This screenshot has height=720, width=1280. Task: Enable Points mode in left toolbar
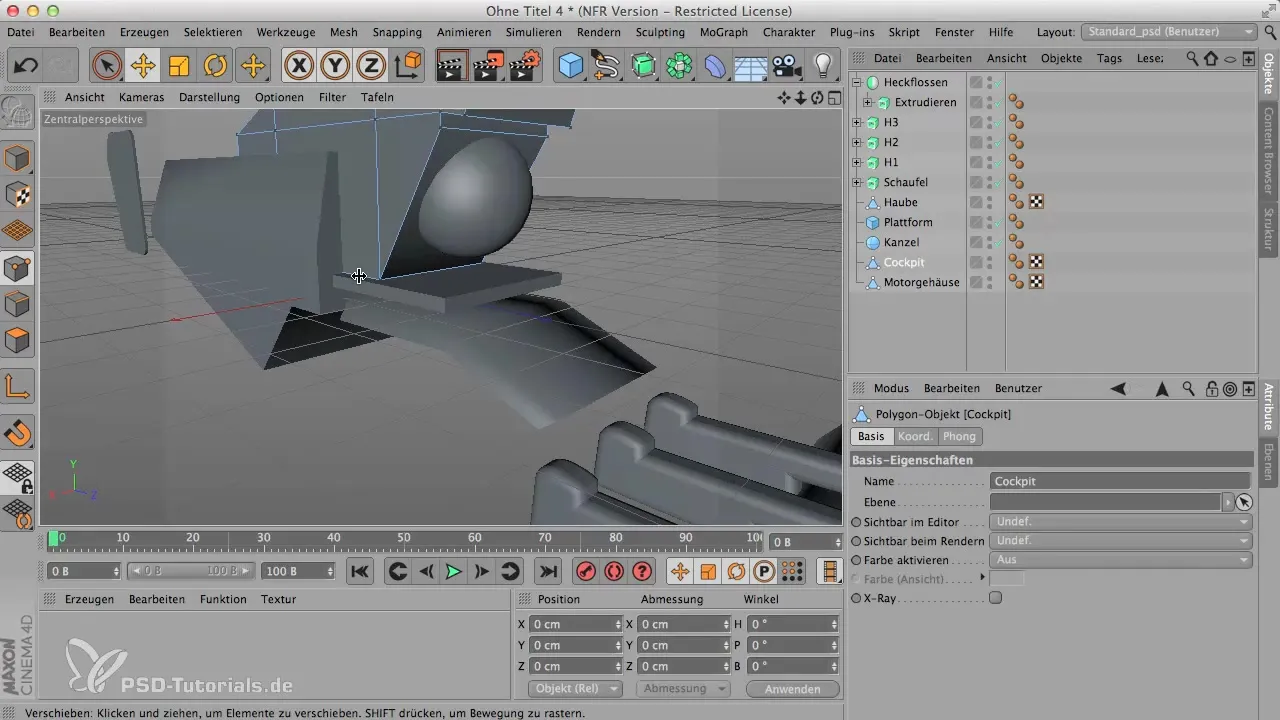pos(18,268)
